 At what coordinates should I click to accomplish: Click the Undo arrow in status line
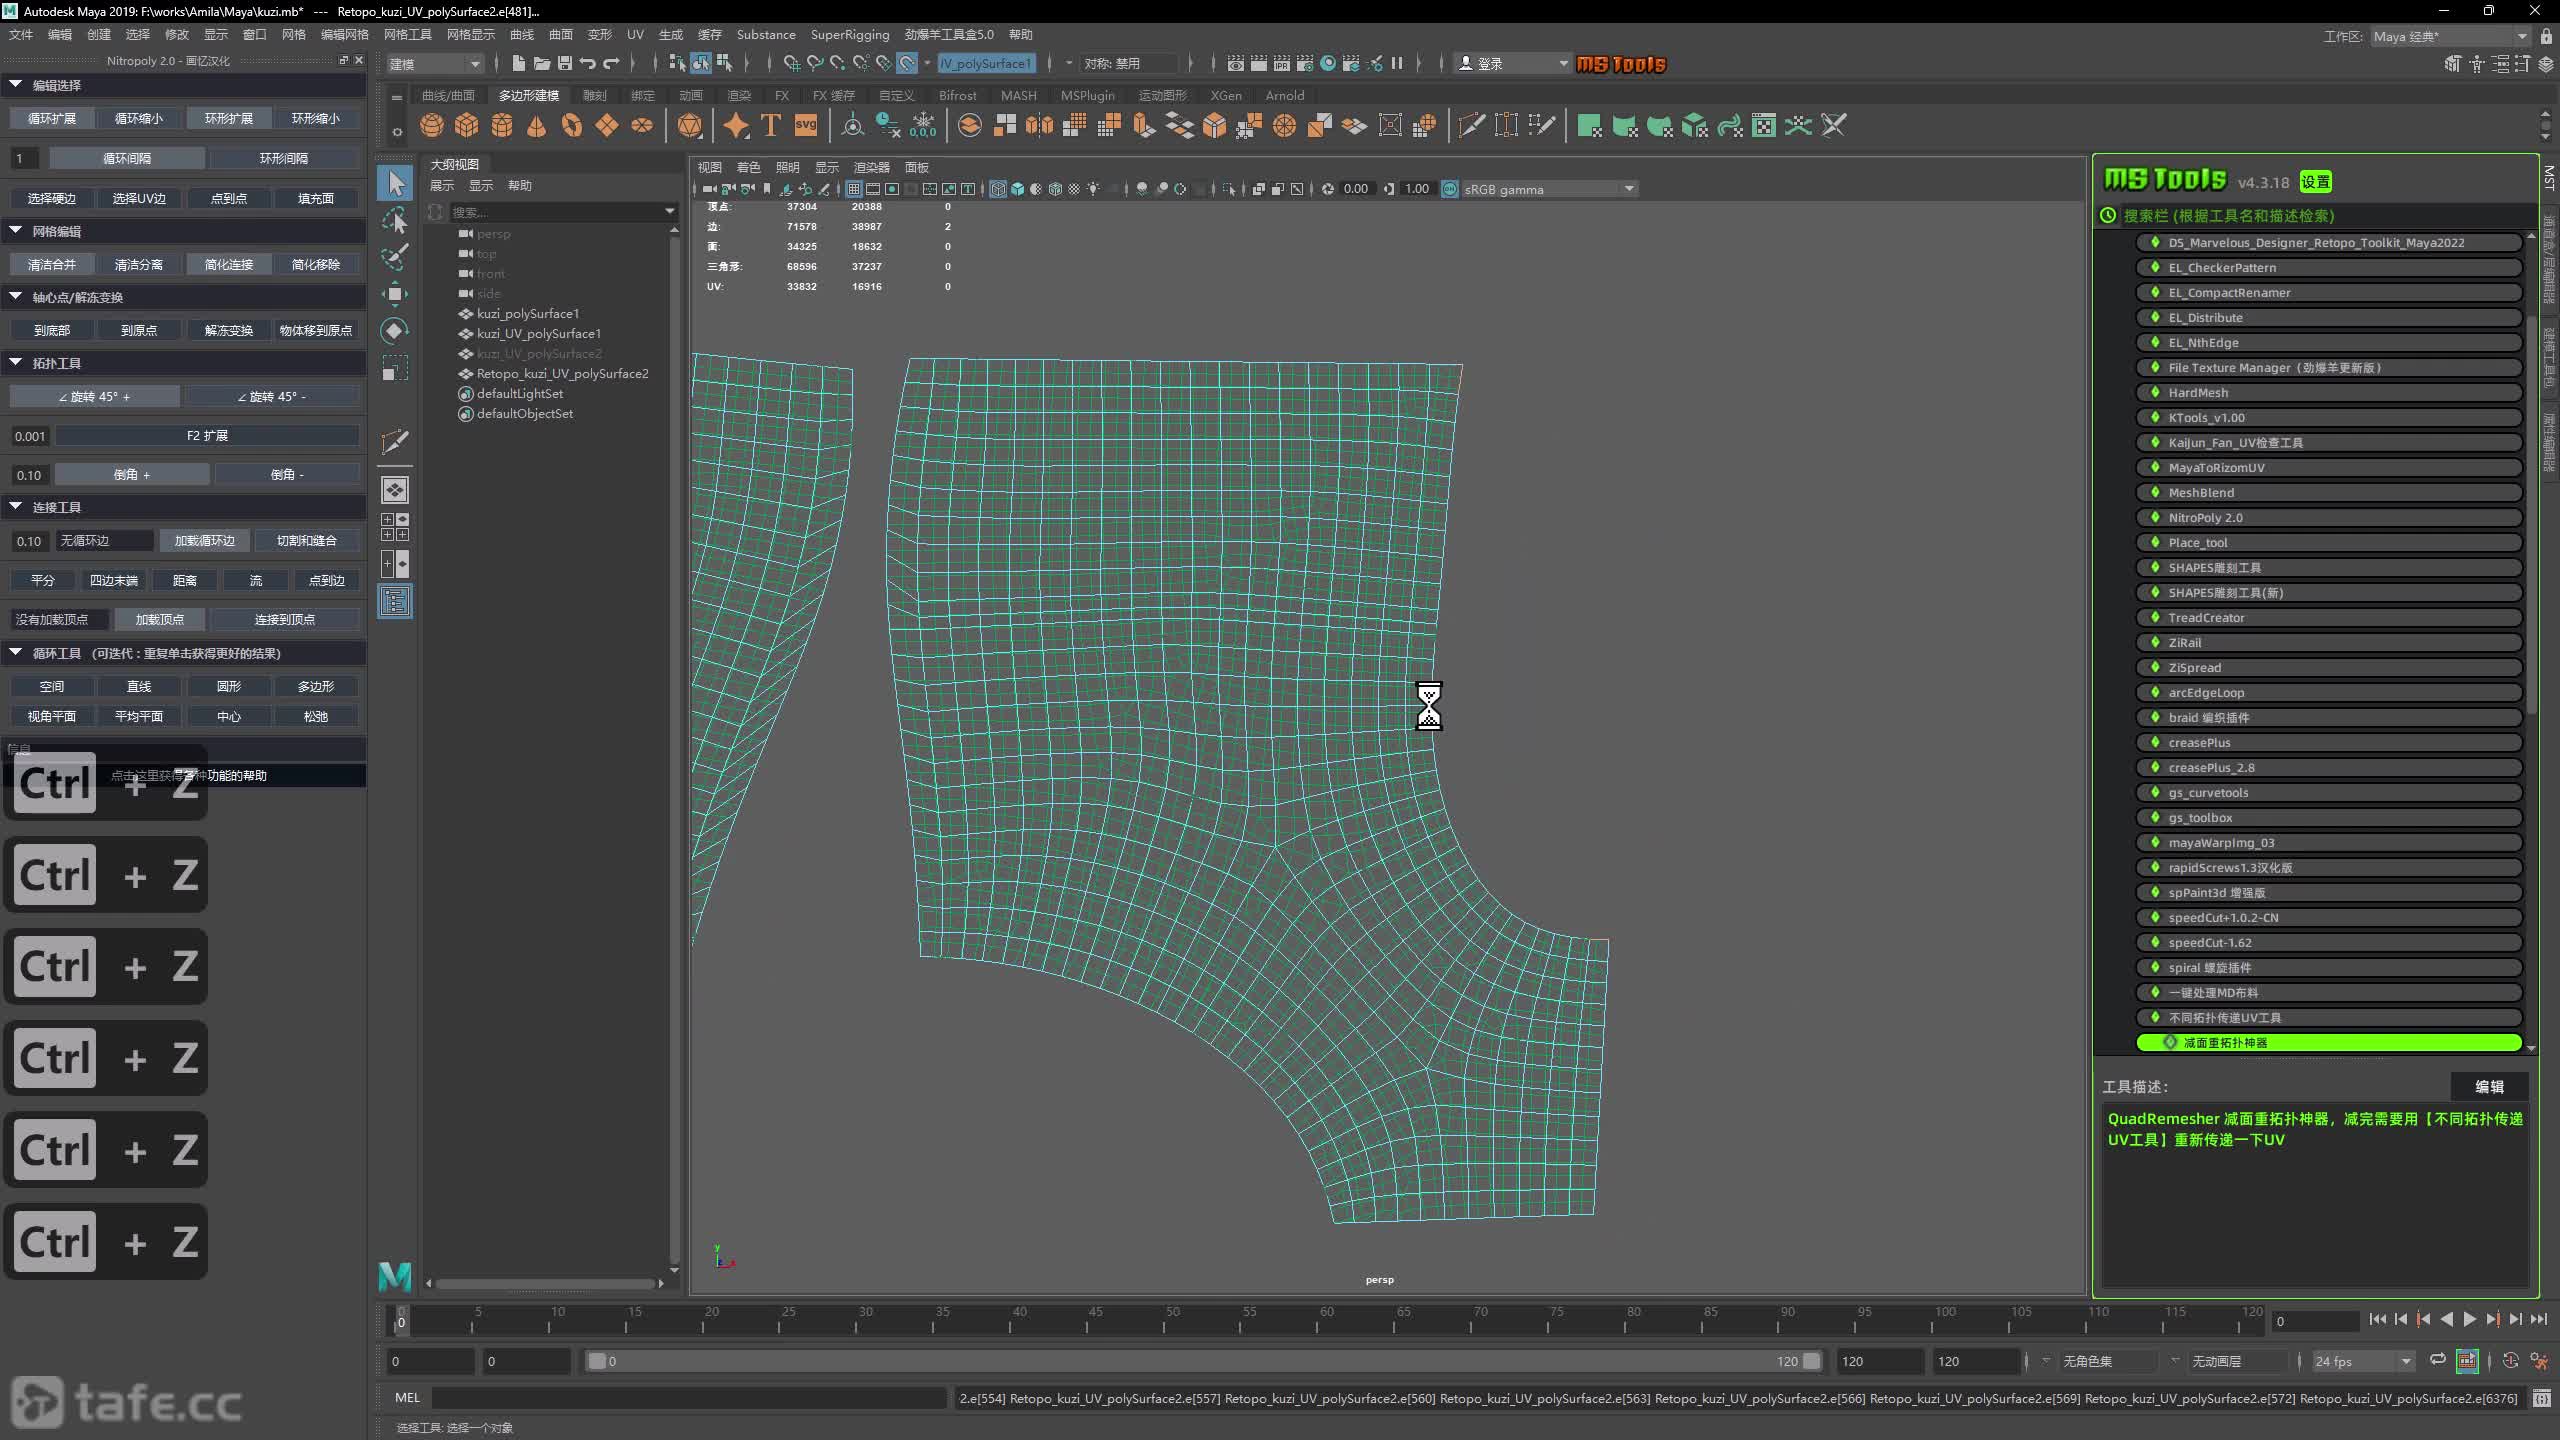(x=587, y=63)
